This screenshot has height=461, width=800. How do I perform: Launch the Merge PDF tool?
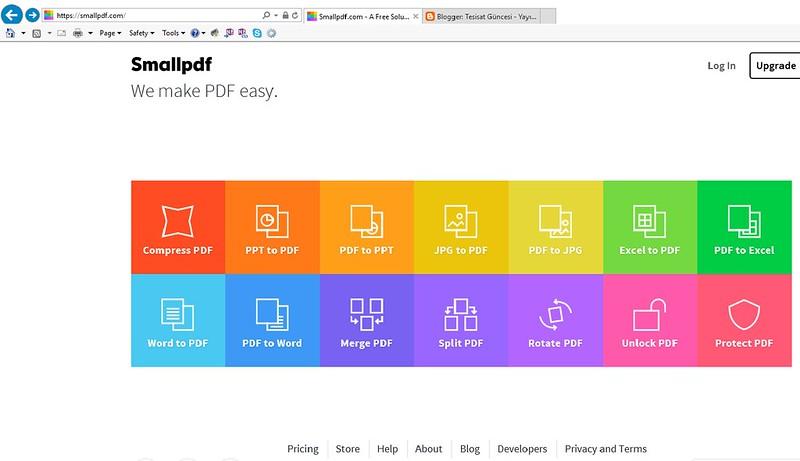(367, 320)
